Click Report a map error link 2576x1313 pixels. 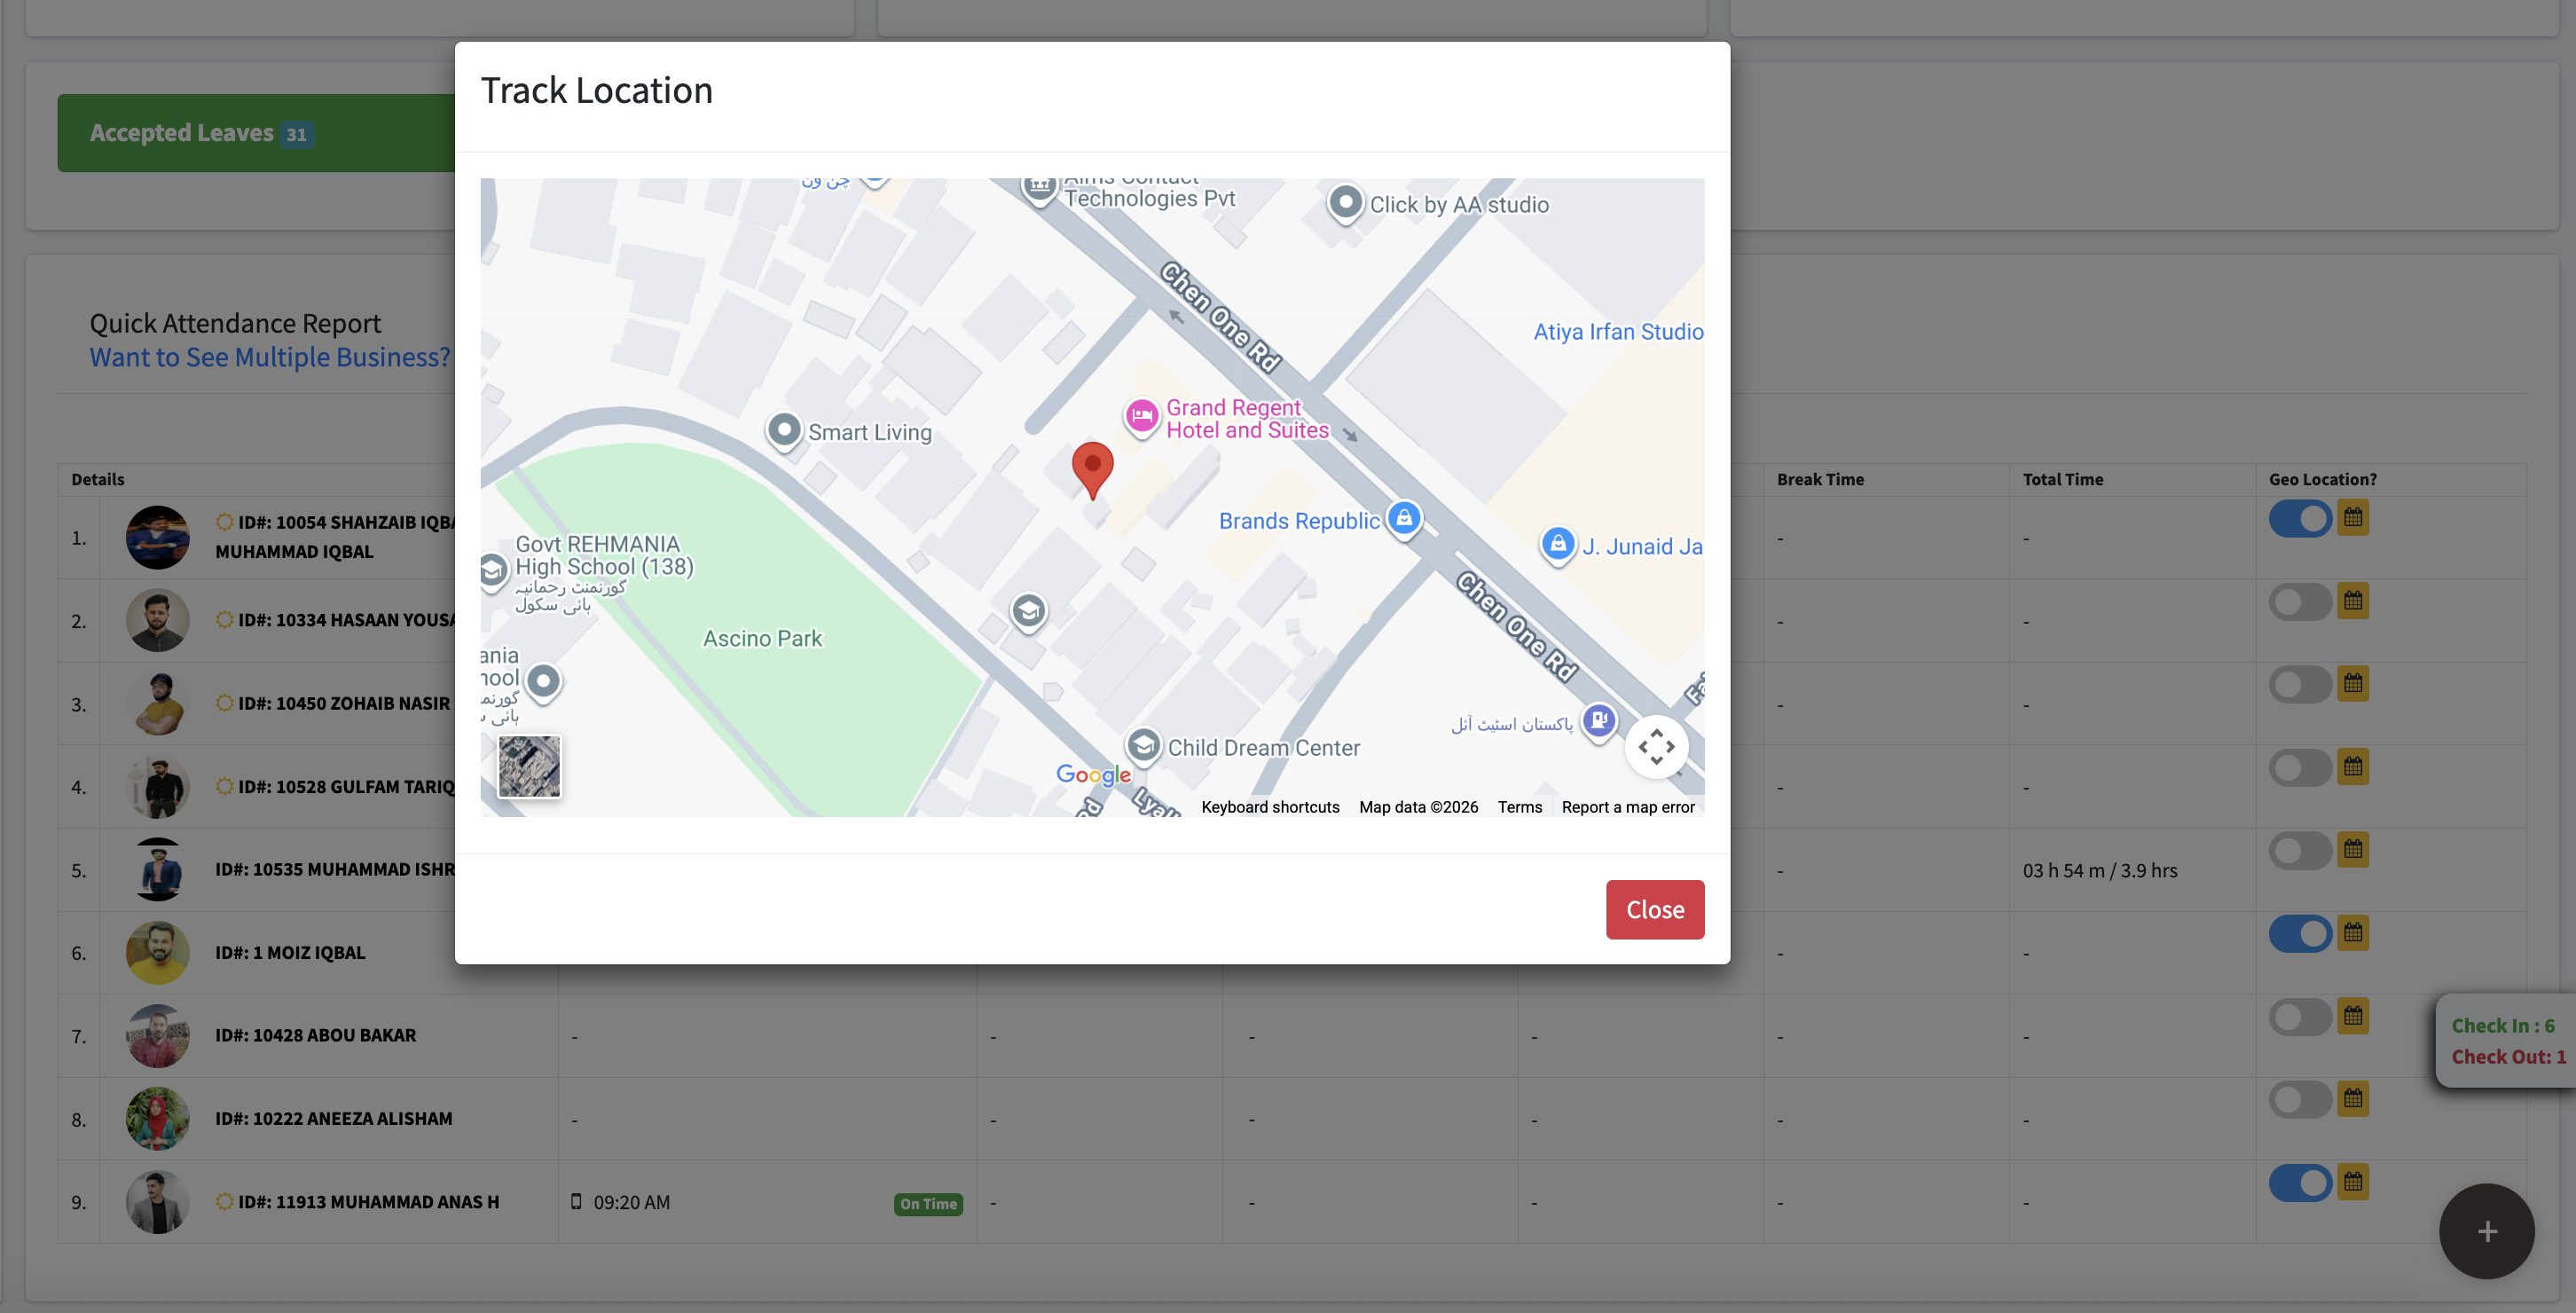pyautogui.click(x=1627, y=807)
